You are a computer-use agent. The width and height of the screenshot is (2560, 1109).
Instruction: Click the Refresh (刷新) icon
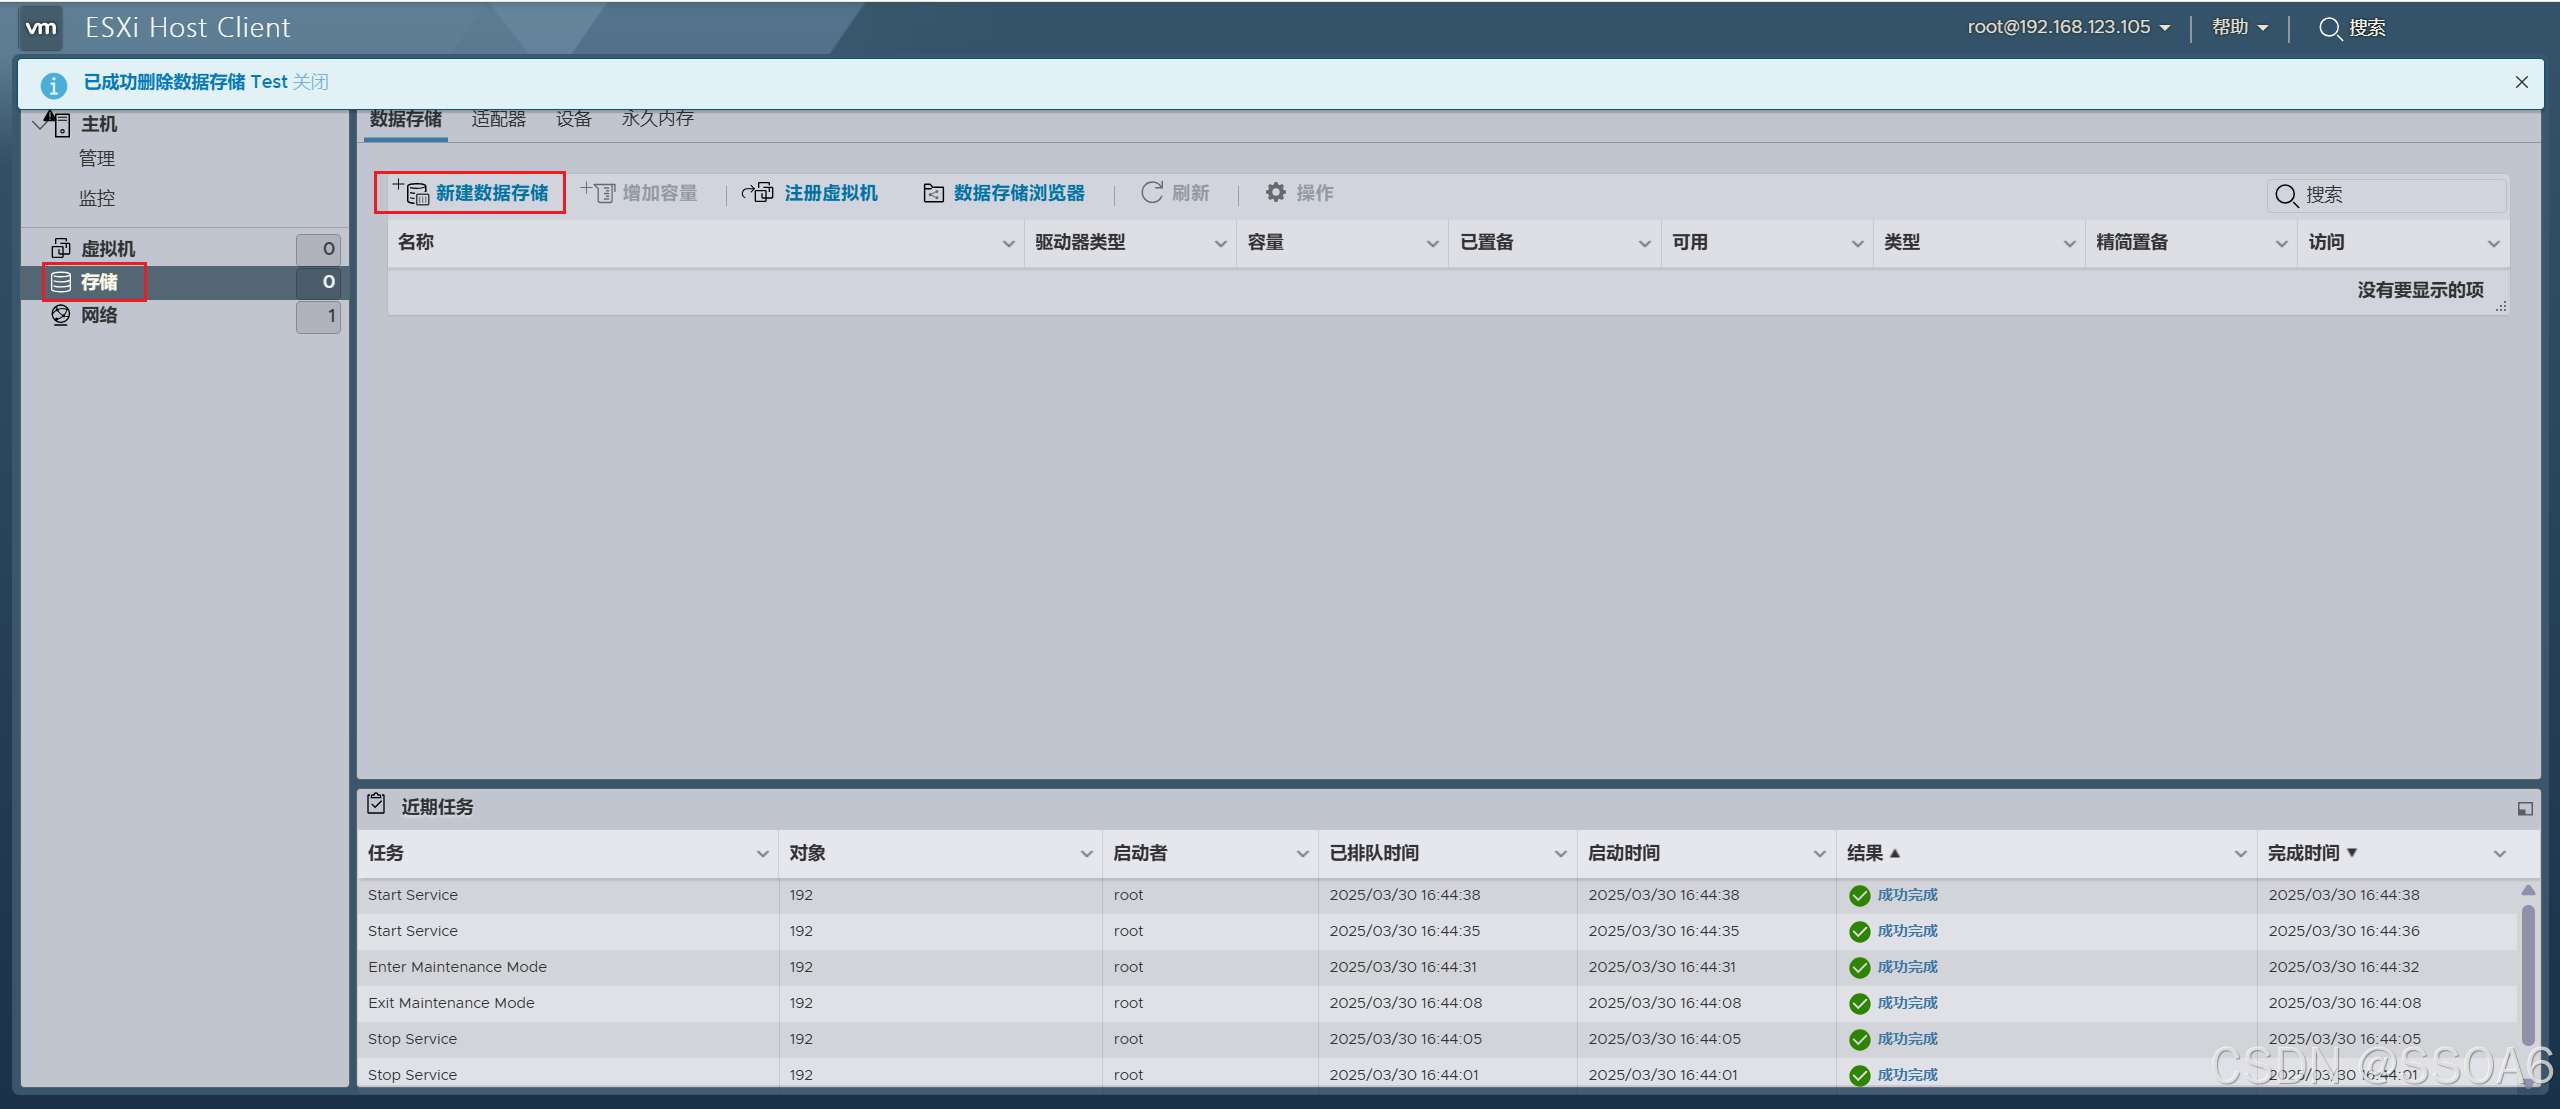coord(1152,192)
